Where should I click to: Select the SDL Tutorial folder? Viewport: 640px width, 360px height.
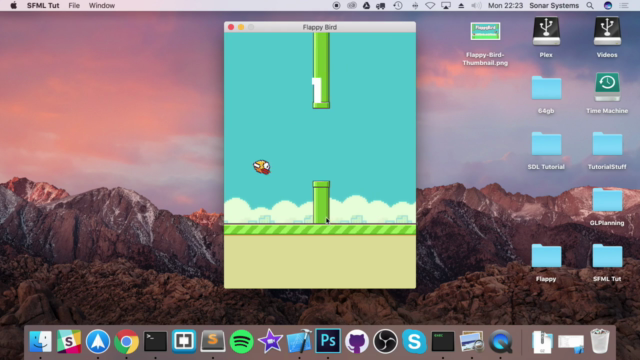pyautogui.click(x=546, y=144)
